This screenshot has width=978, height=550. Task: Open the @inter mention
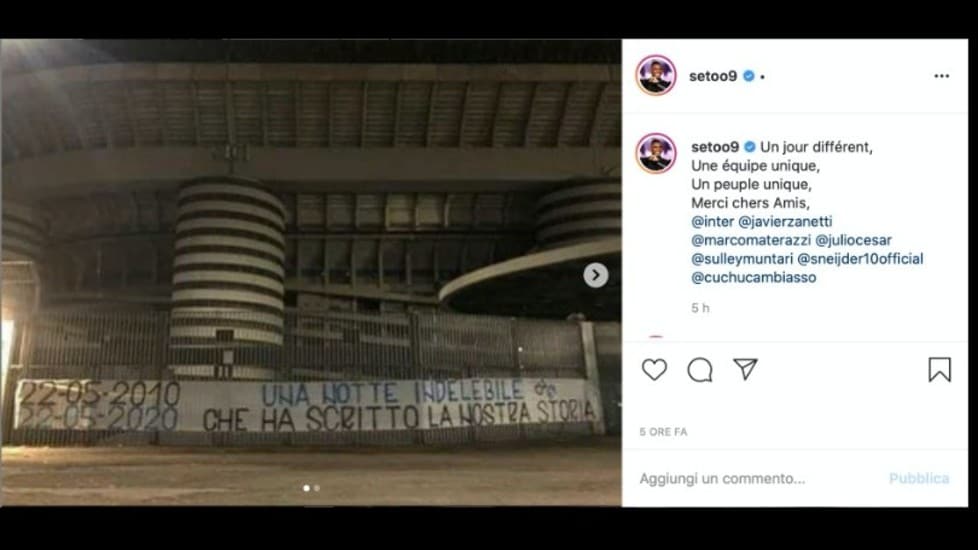coord(712,221)
